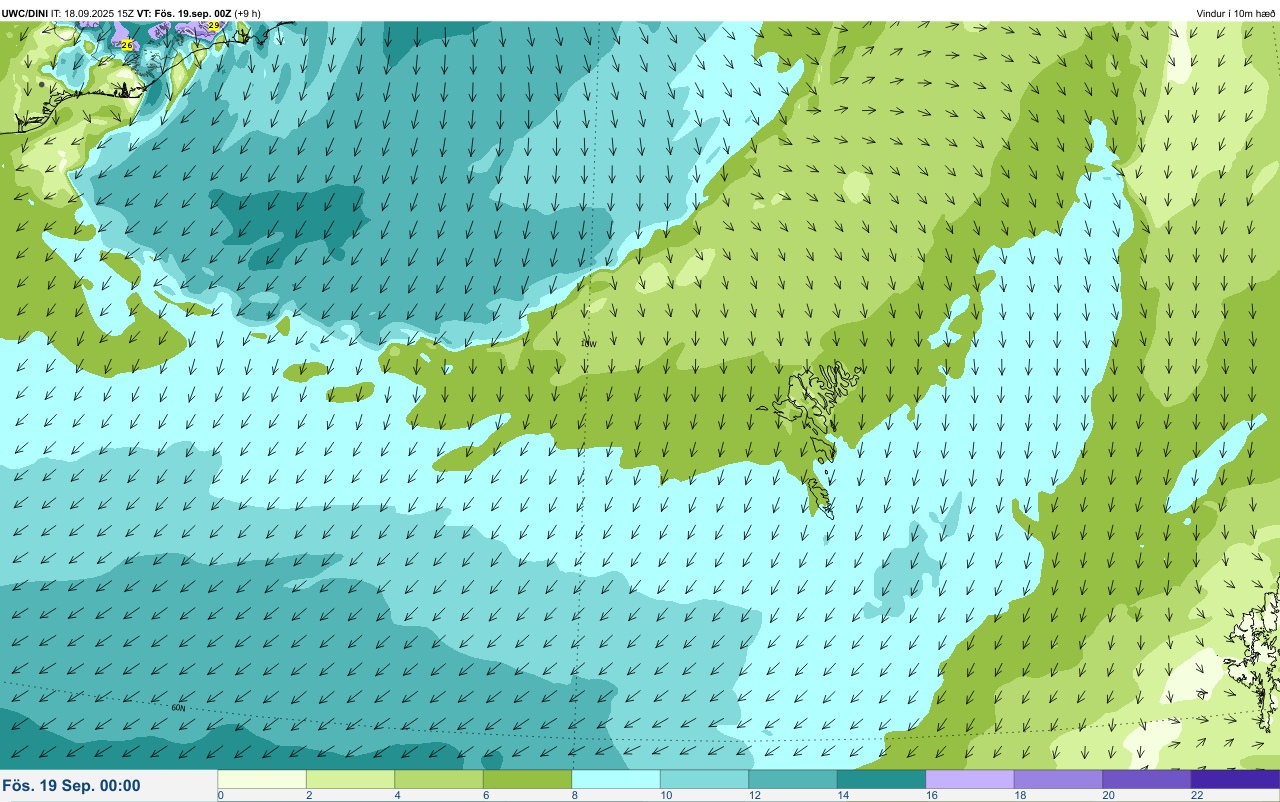The height and width of the screenshot is (802, 1280).
Task: Click legend scale number '18'
Action: [1019, 796]
